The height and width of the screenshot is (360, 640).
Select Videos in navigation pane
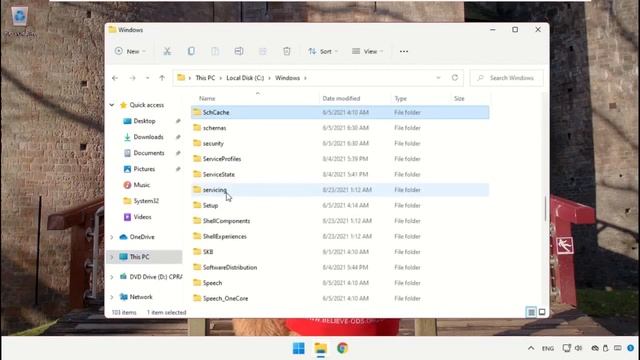pyautogui.click(x=142, y=217)
